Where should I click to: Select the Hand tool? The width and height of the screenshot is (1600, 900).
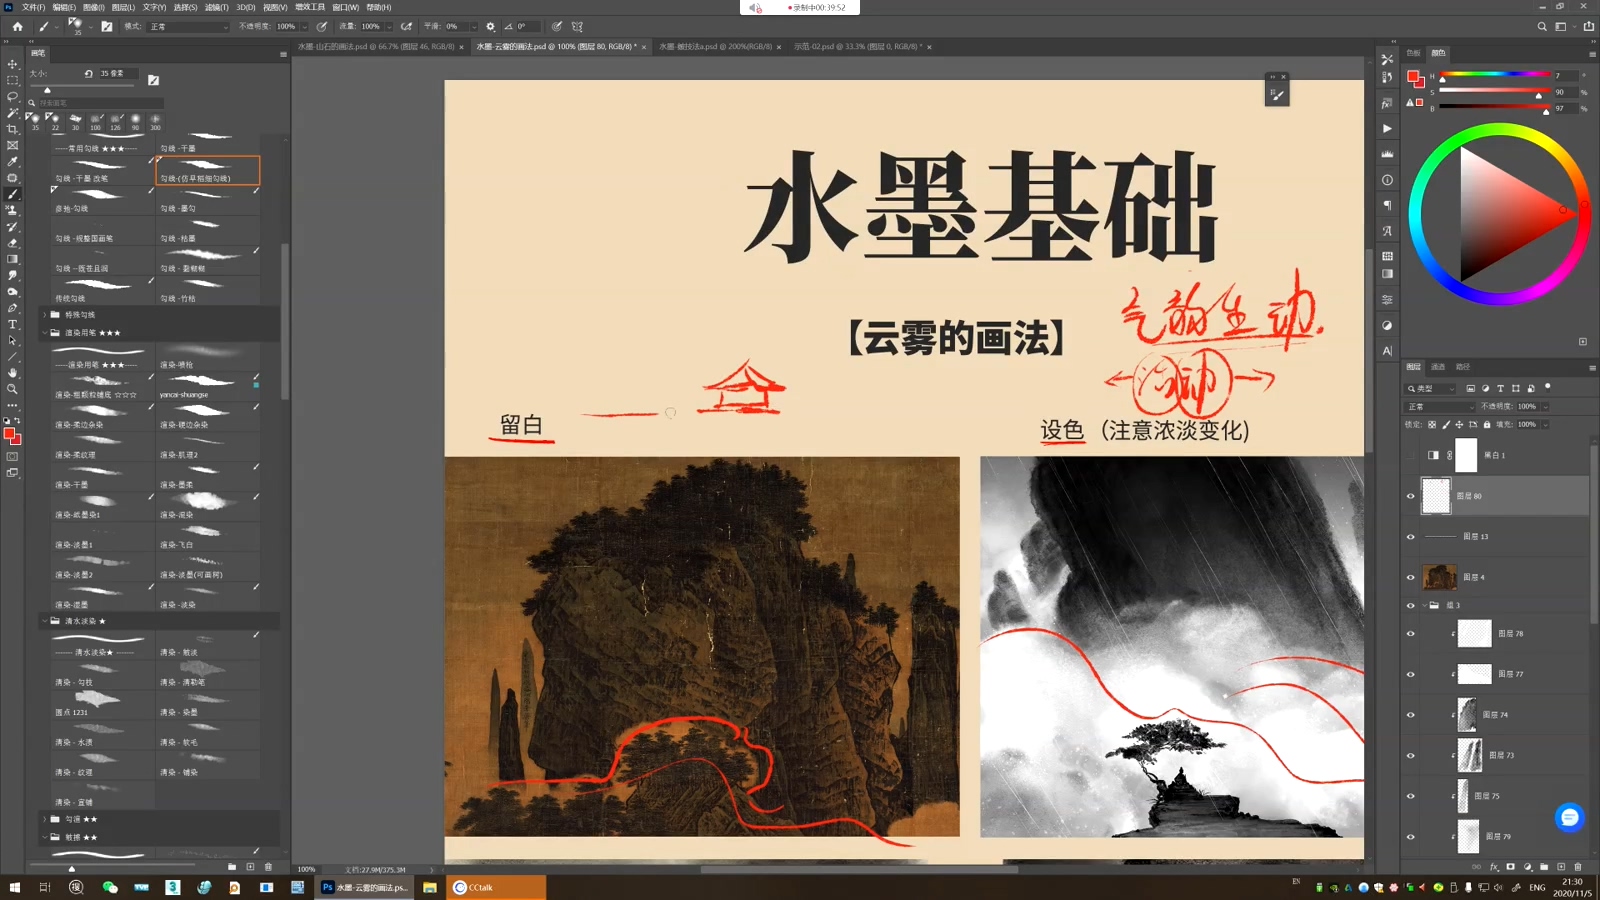click(12, 373)
